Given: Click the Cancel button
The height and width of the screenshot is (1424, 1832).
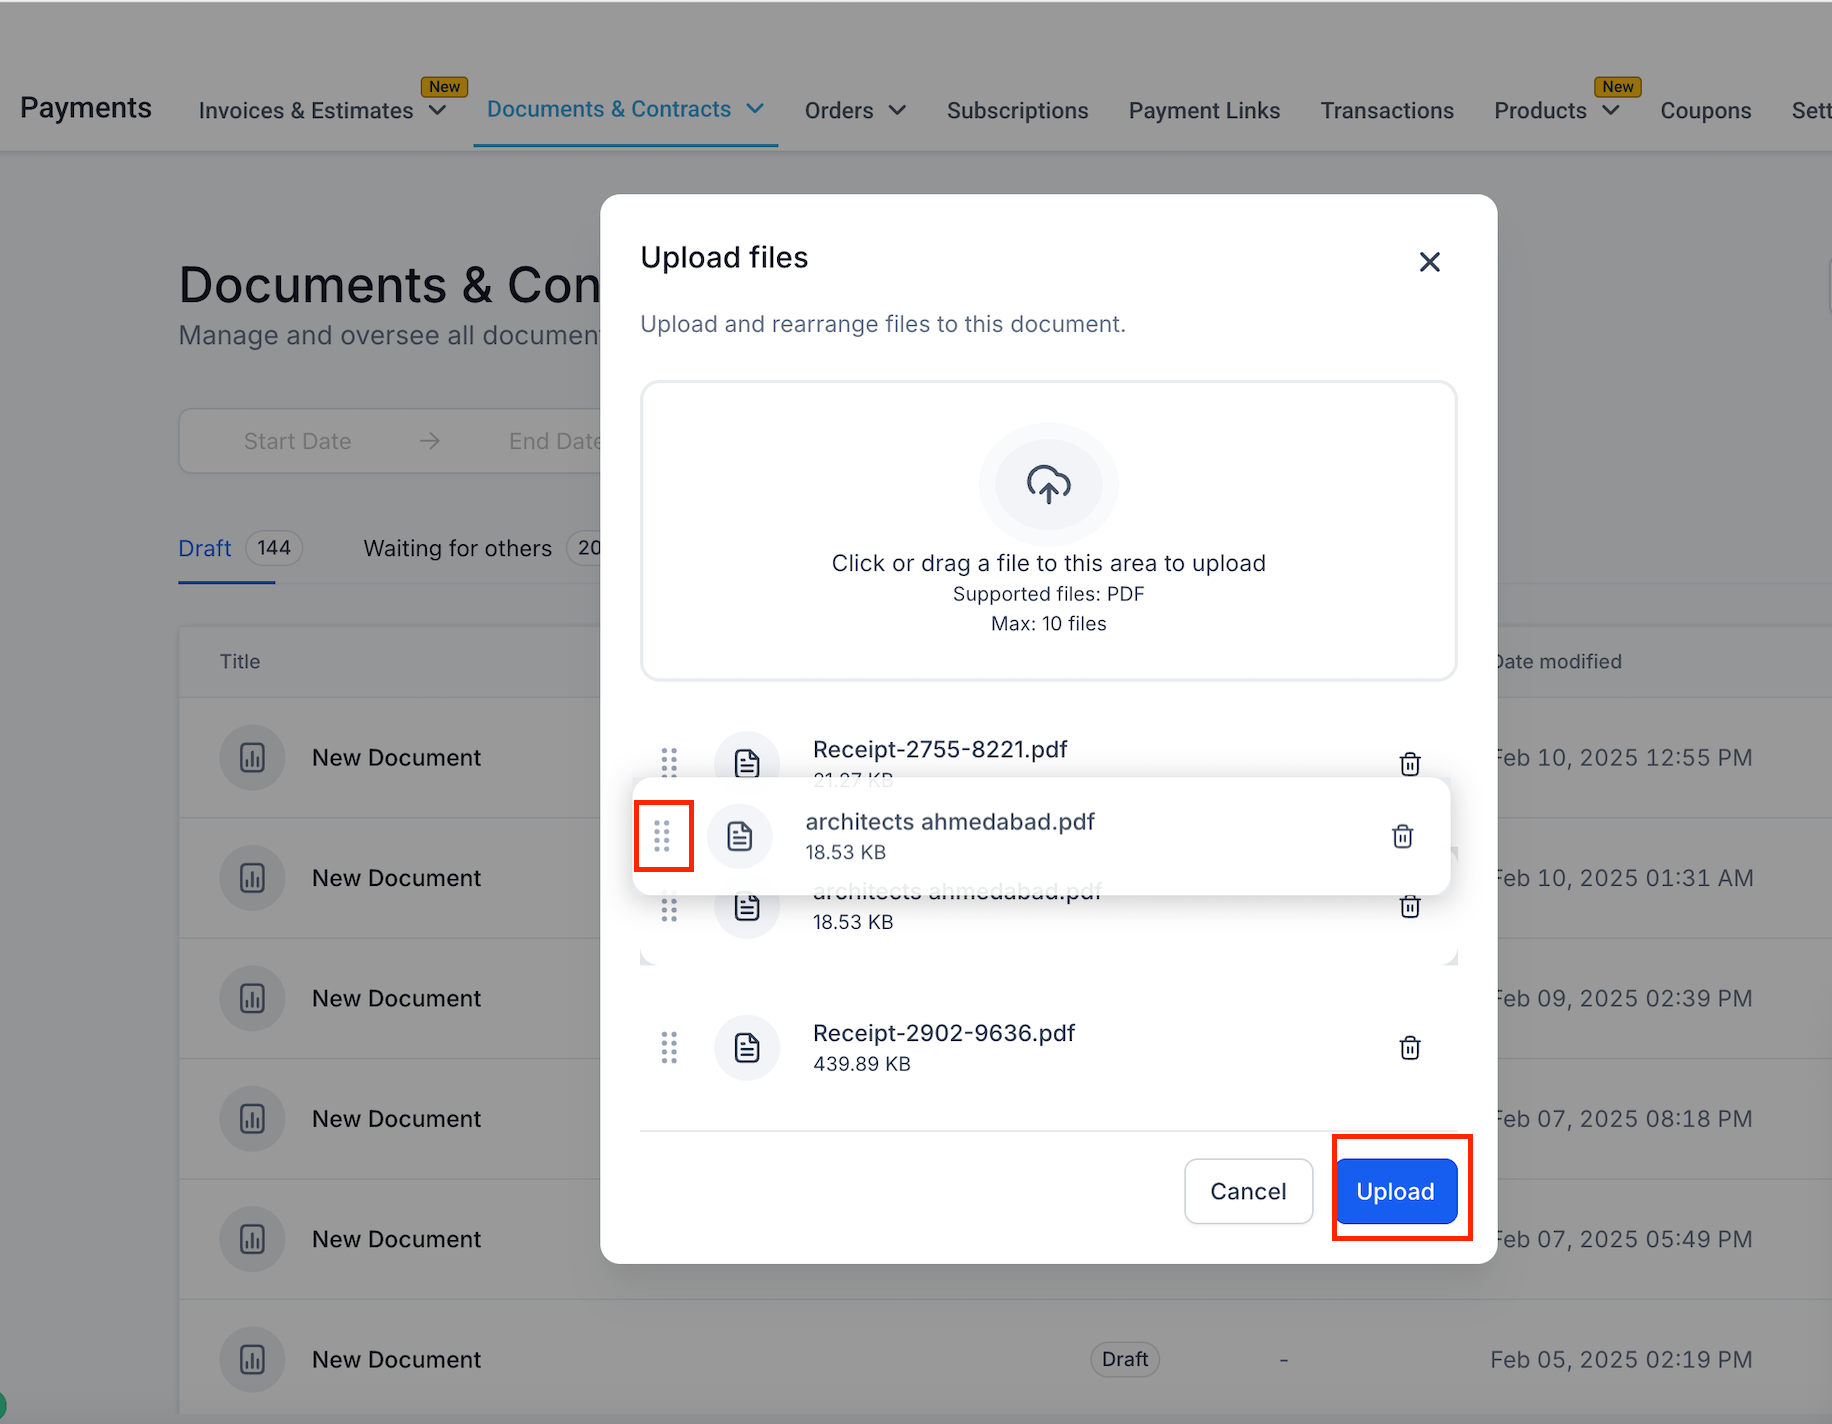Looking at the screenshot, I should coord(1248,1191).
